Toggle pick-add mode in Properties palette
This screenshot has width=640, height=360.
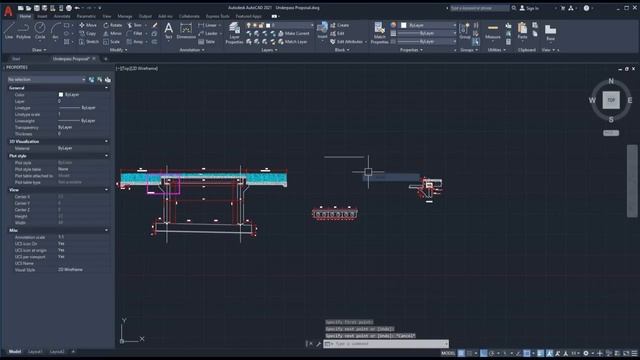91,80
